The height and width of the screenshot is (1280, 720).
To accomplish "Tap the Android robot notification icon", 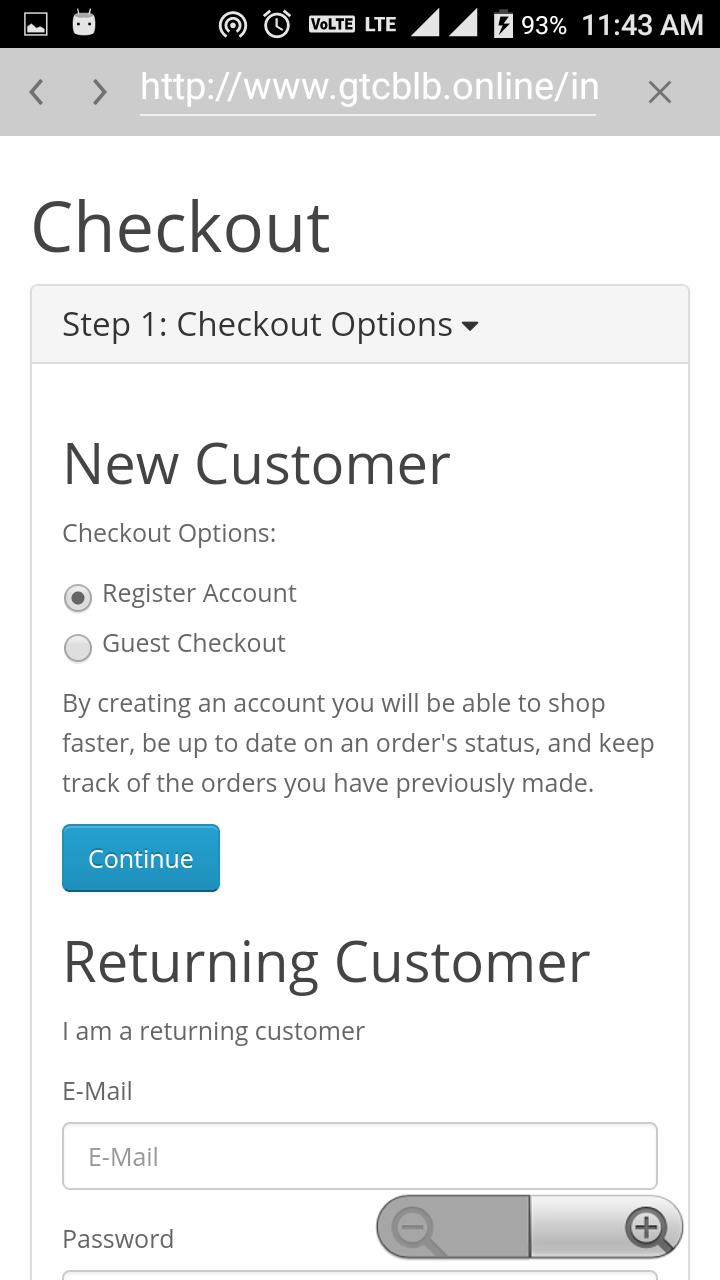I will [84, 23].
